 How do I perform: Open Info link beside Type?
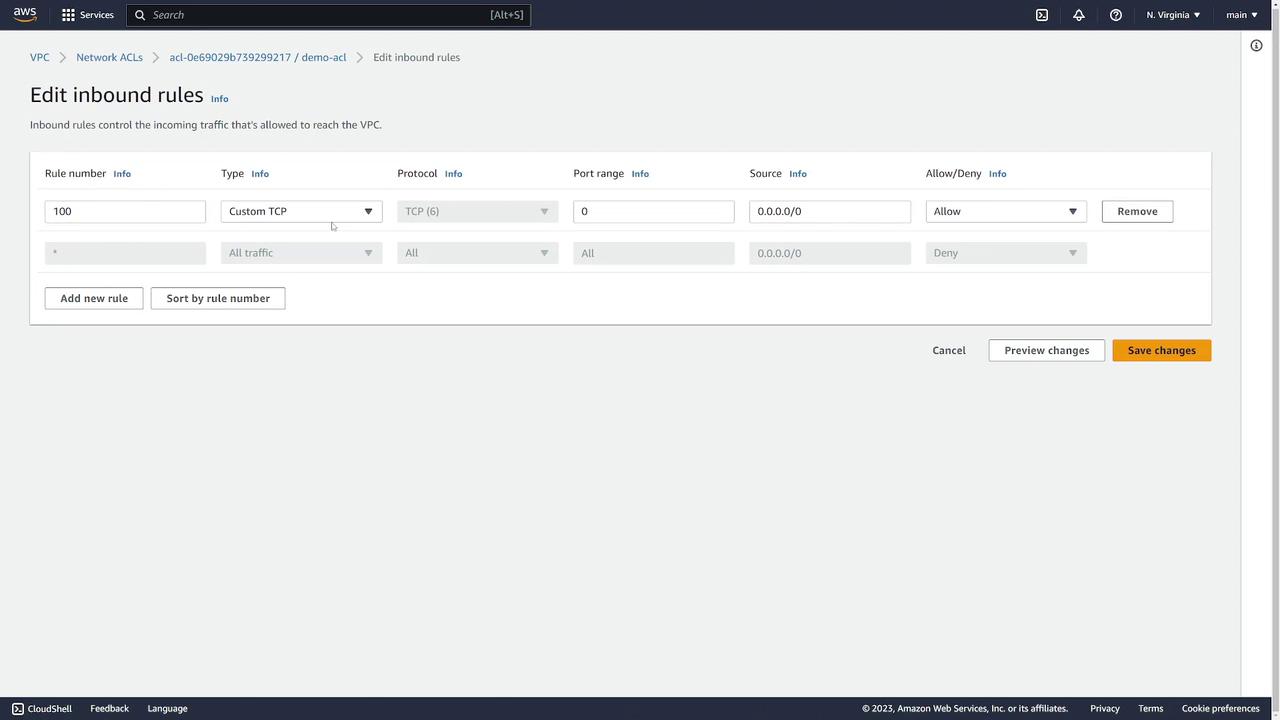(x=260, y=174)
